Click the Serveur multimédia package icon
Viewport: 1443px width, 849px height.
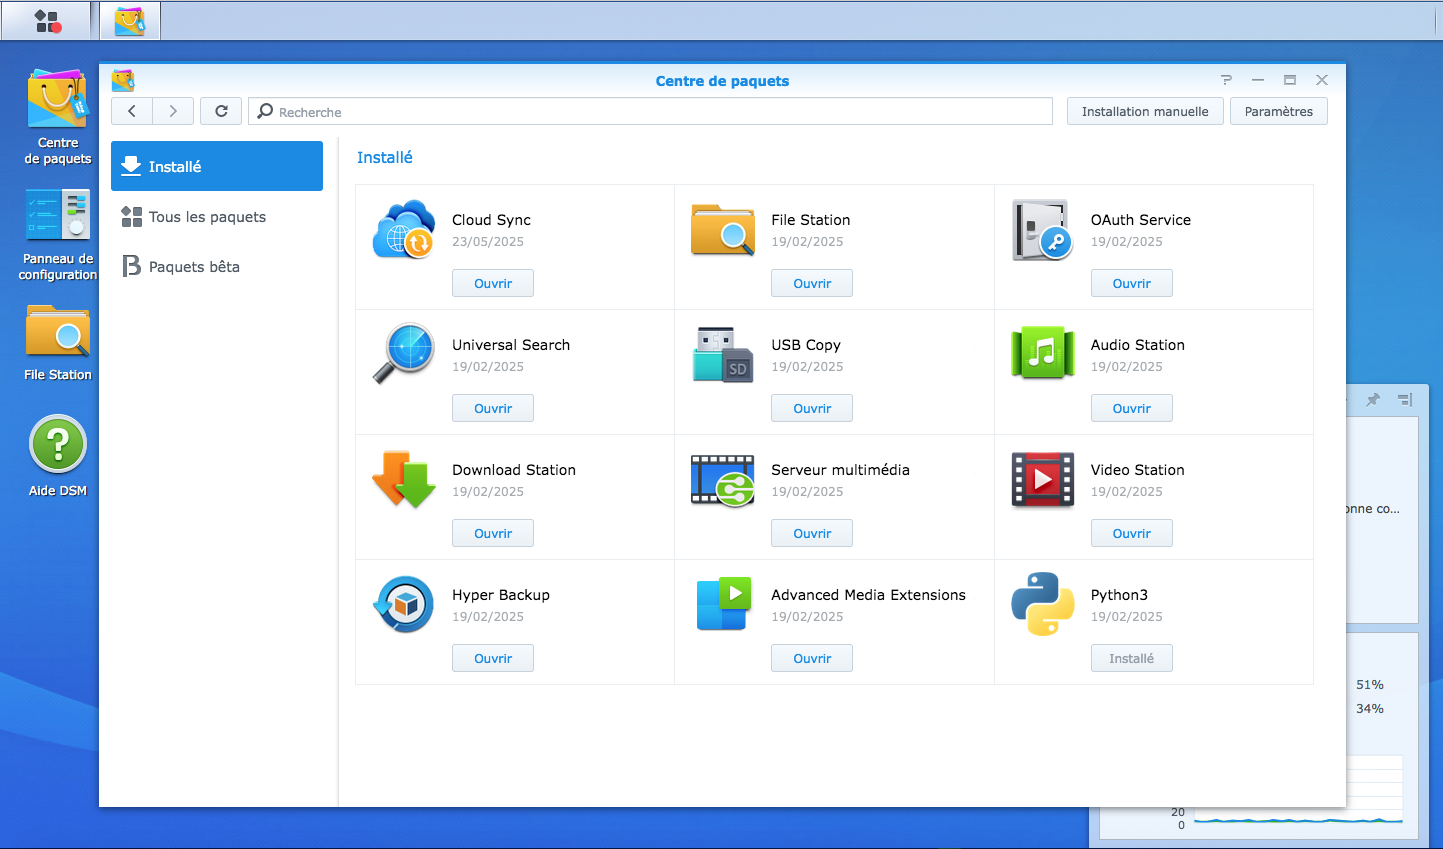click(x=723, y=480)
